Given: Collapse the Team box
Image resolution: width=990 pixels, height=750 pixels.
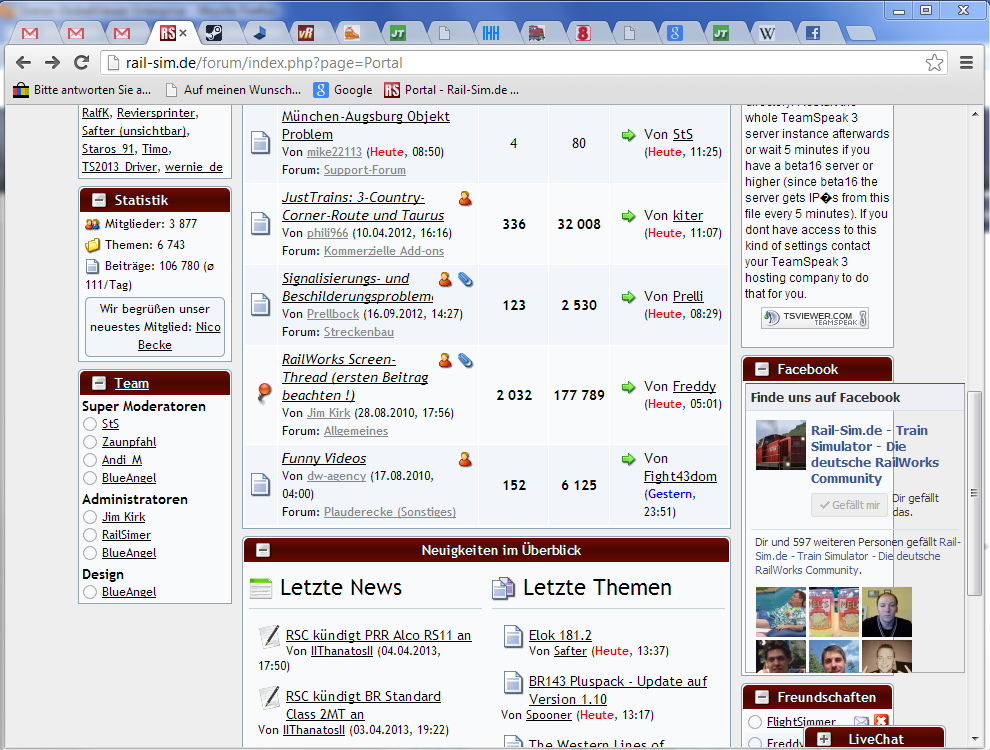Looking at the screenshot, I should tap(98, 383).
